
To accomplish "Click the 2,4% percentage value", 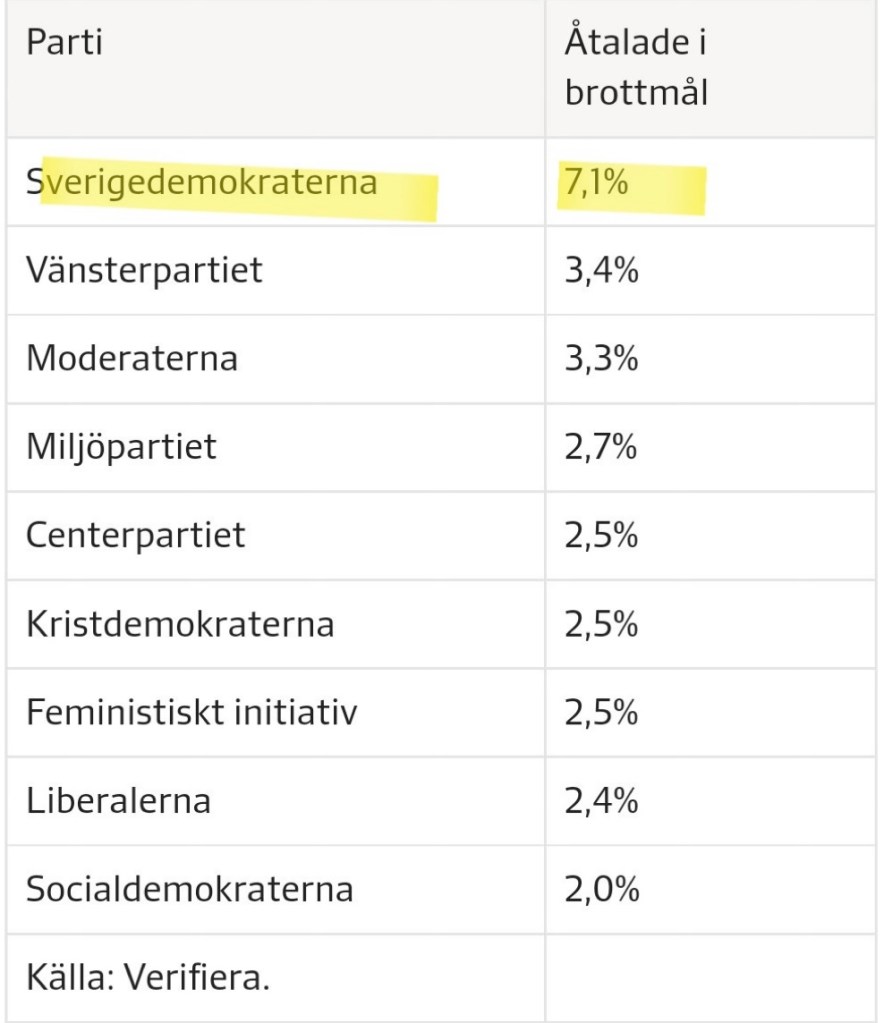I will (601, 800).
